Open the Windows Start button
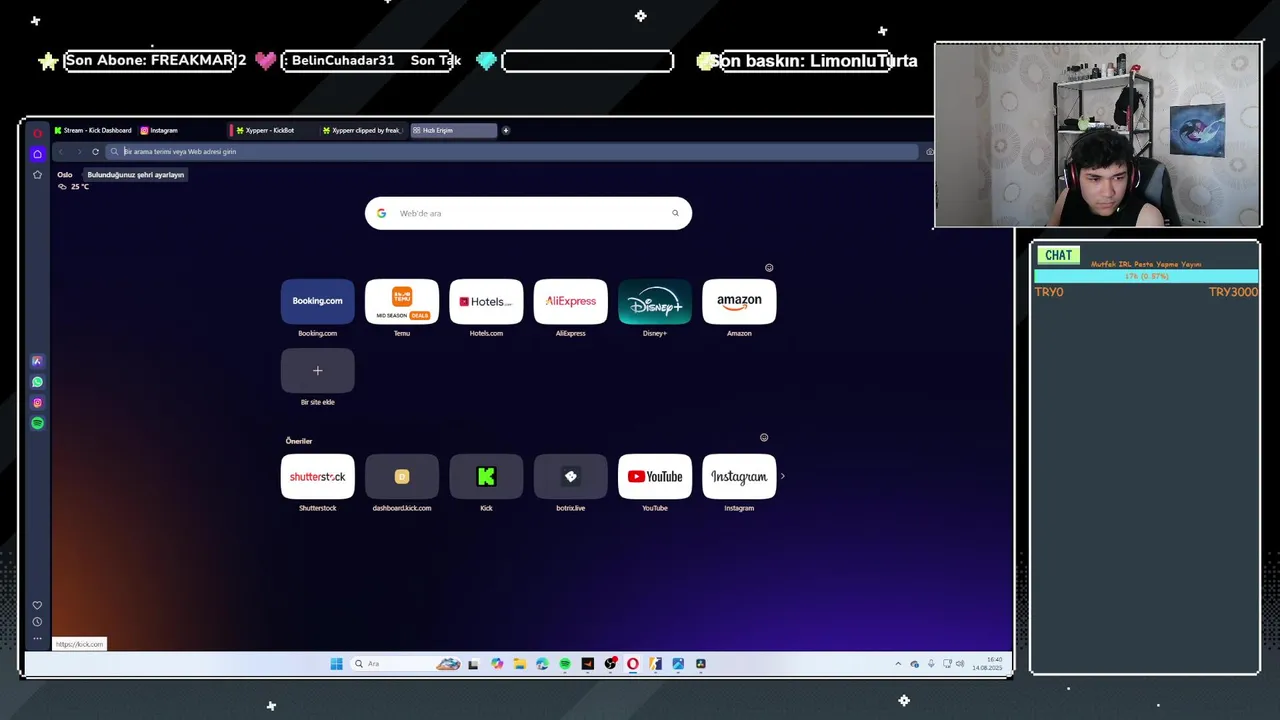The width and height of the screenshot is (1280, 720). tap(336, 664)
